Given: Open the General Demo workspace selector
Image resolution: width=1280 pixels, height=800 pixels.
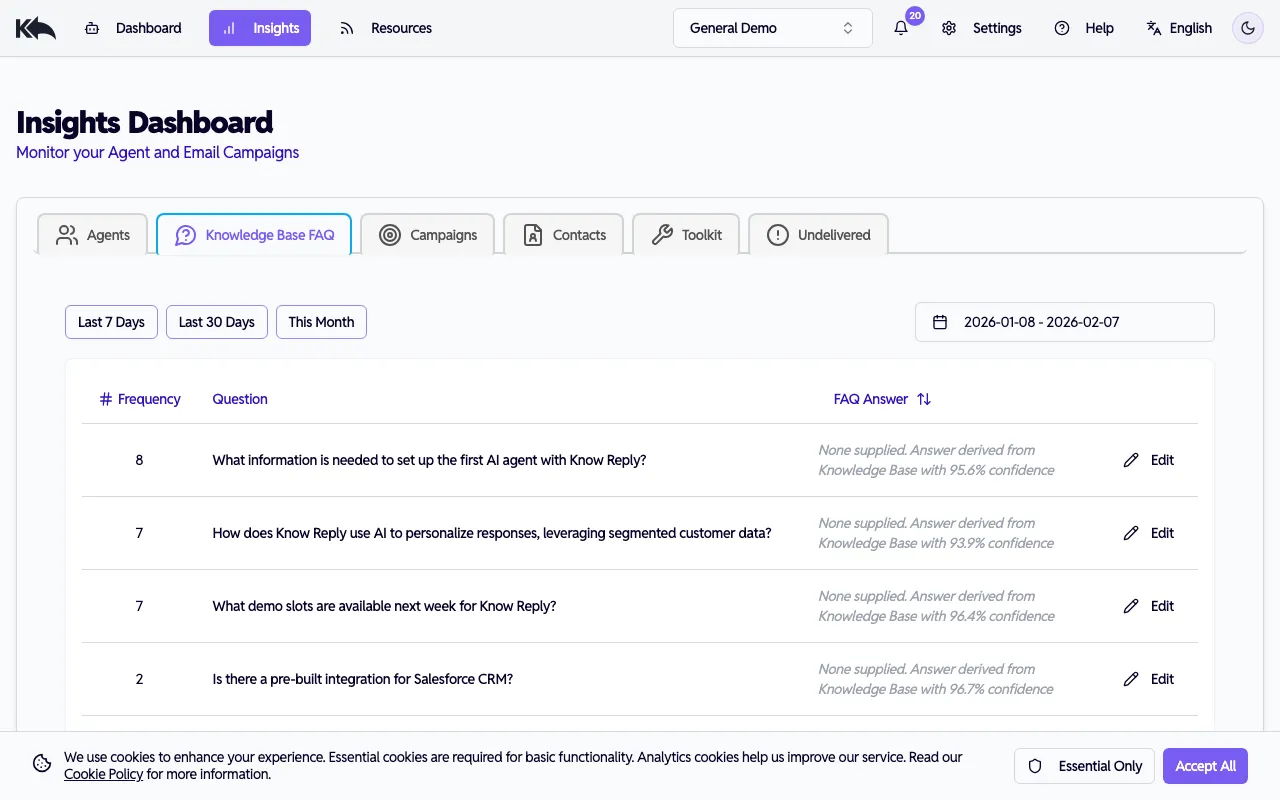Looking at the screenshot, I should tap(772, 28).
